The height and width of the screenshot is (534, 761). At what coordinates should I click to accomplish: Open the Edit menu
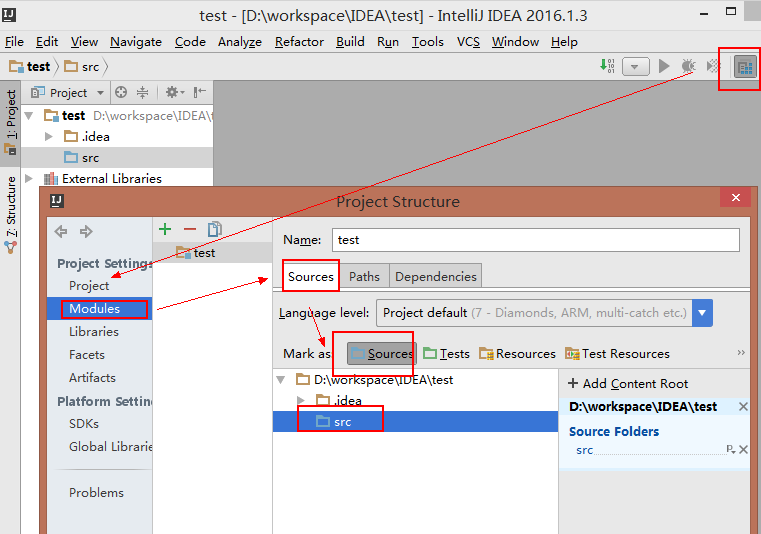pos(47,42)
